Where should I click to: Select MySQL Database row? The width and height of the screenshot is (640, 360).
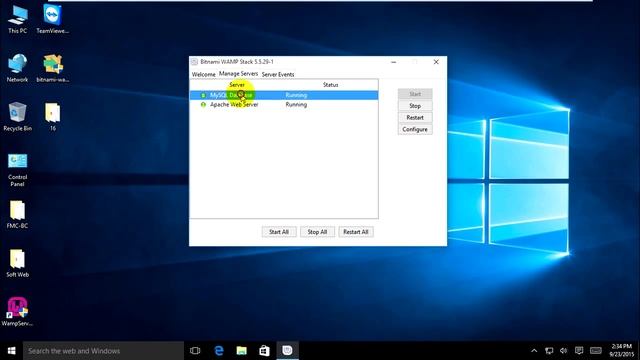click(284, 95)
